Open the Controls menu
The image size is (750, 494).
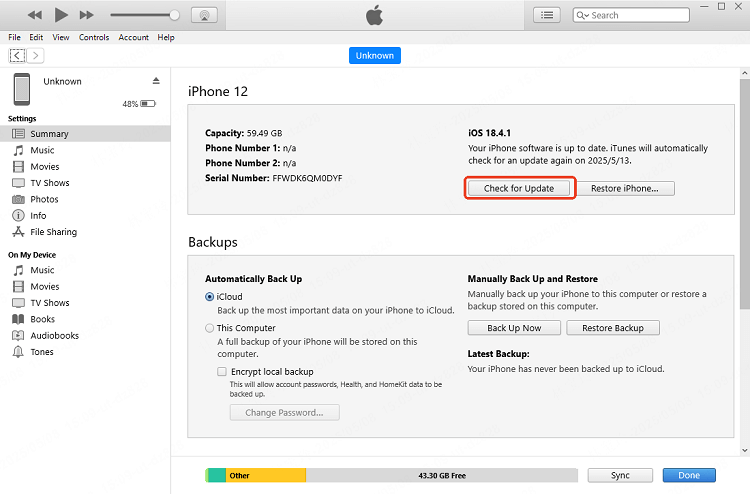pos(94,38)
